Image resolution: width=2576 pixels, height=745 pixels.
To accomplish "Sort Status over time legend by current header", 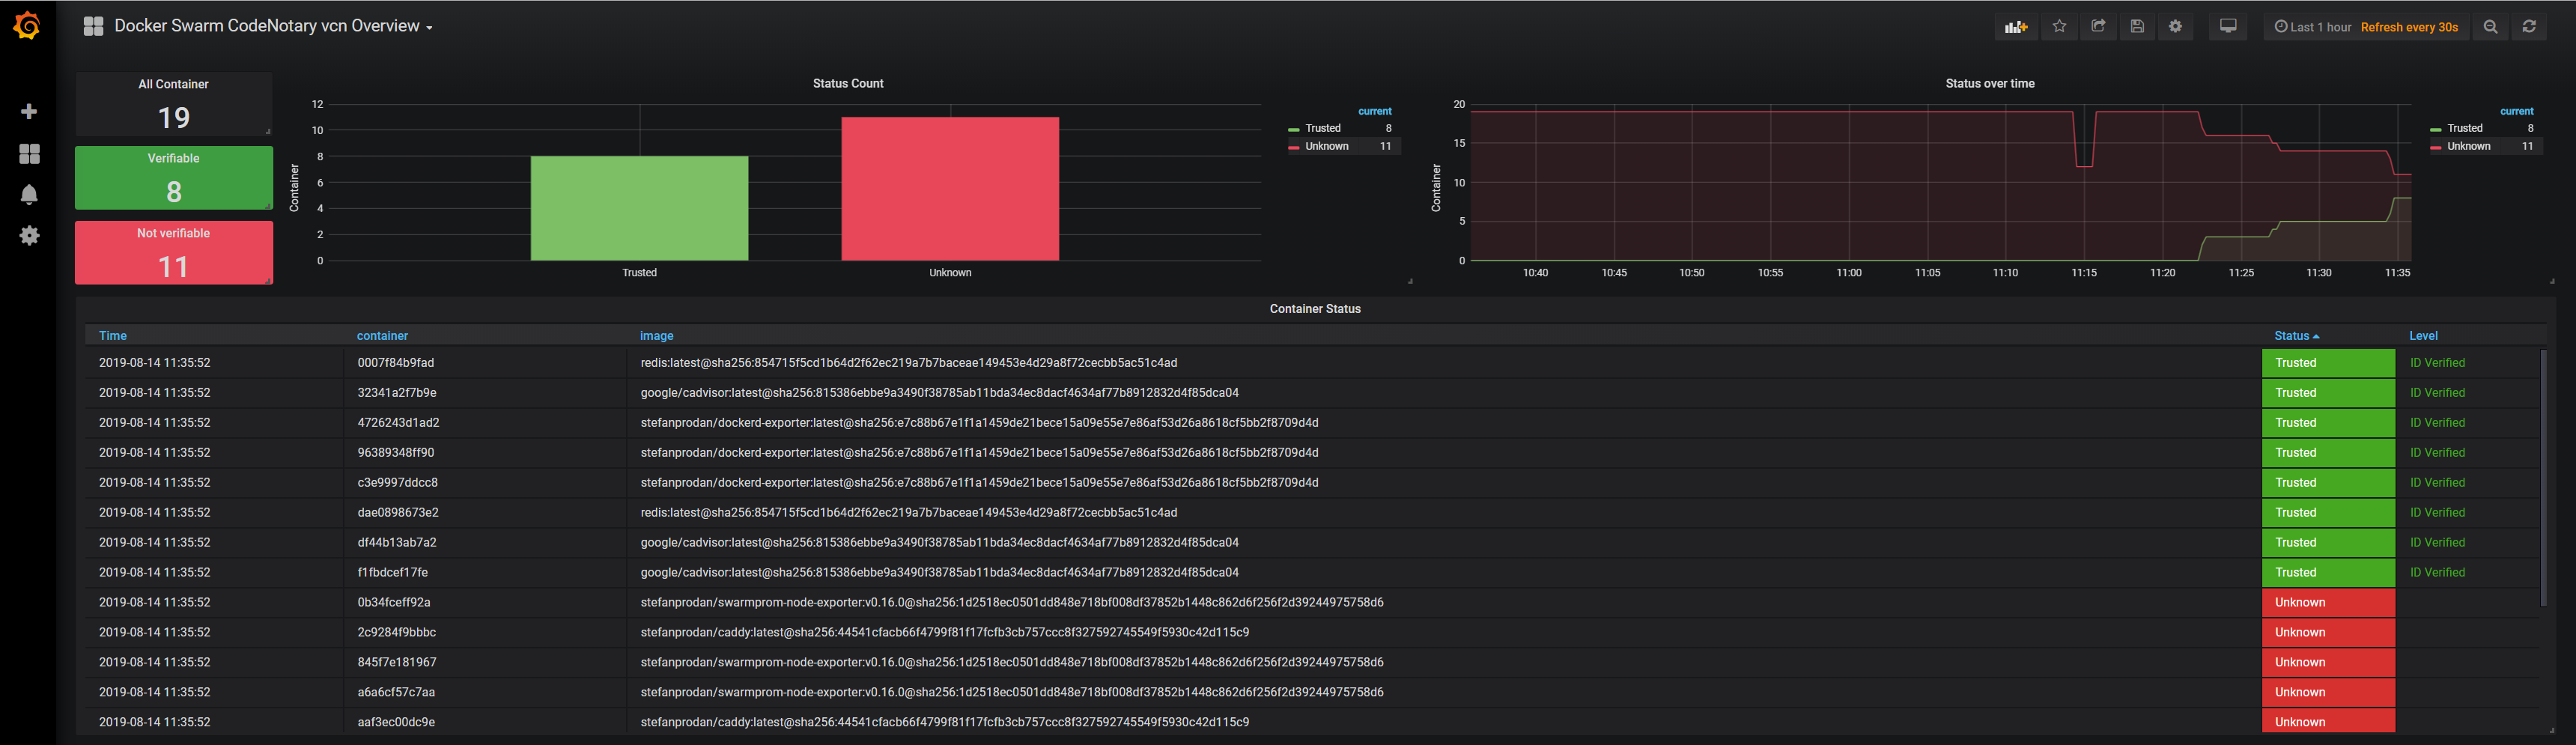I will [2517, 111].
